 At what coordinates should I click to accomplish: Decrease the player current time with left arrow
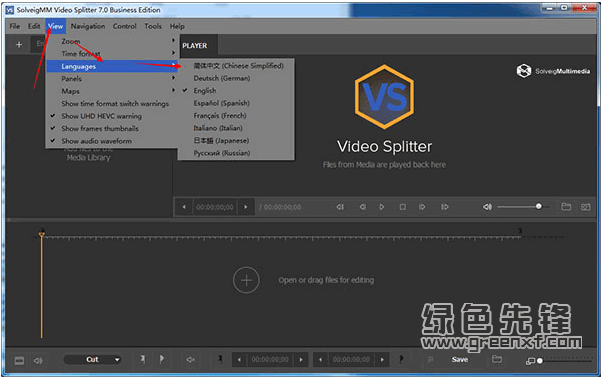184,207
